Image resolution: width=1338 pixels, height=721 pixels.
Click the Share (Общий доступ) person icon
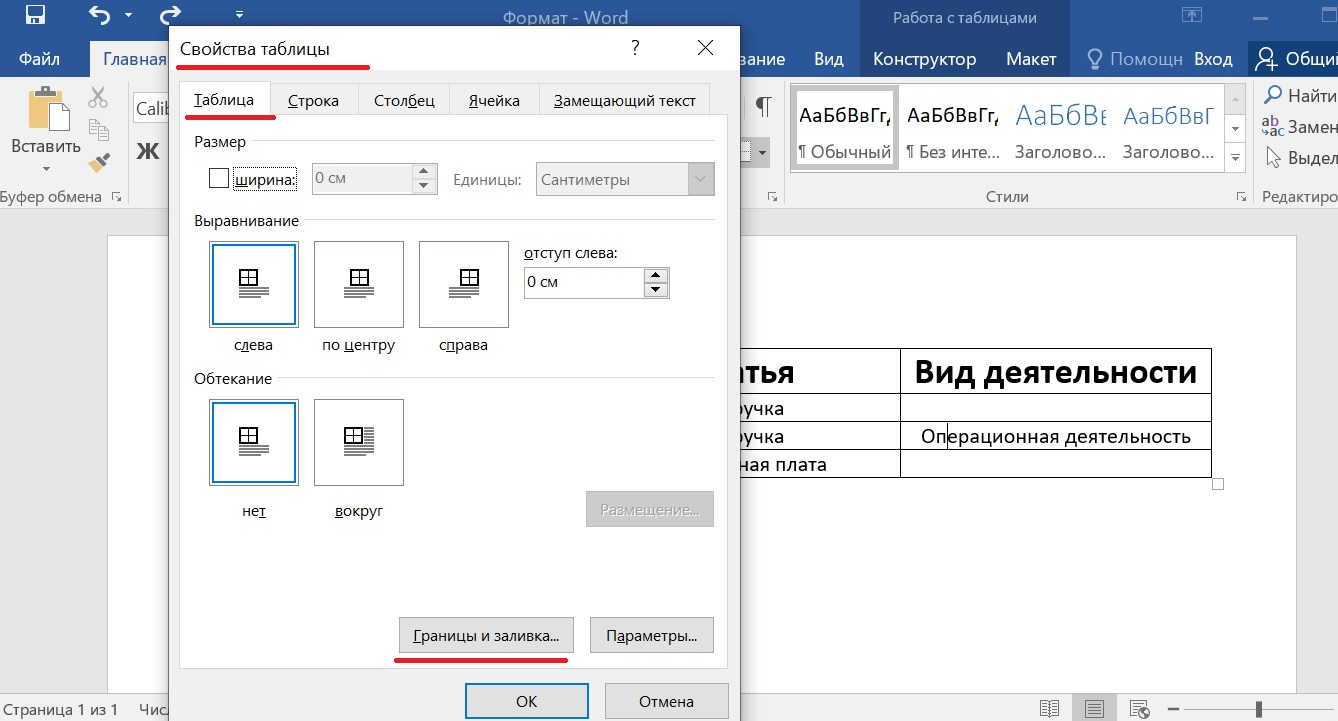coord(1267,58)
